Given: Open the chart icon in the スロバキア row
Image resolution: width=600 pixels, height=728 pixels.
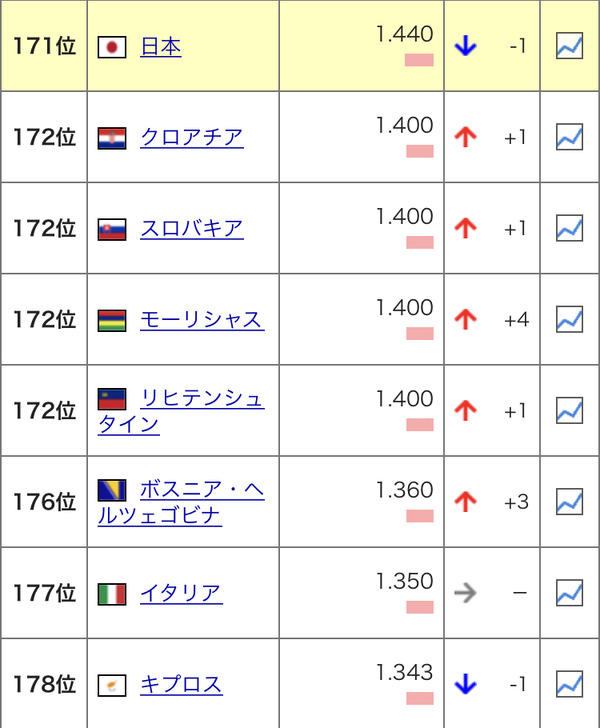Looking at the screenshot, I should coord(569,228).
